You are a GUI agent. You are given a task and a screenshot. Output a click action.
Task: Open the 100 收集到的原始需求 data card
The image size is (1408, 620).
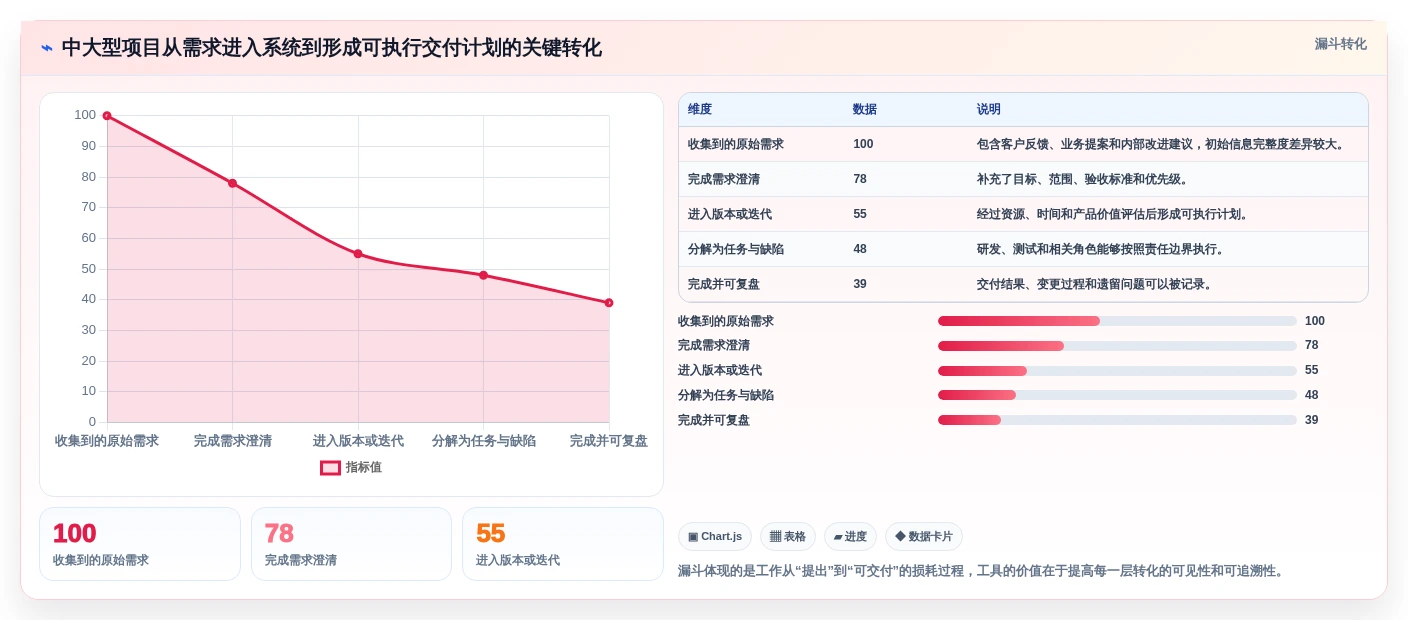point(140,544)
